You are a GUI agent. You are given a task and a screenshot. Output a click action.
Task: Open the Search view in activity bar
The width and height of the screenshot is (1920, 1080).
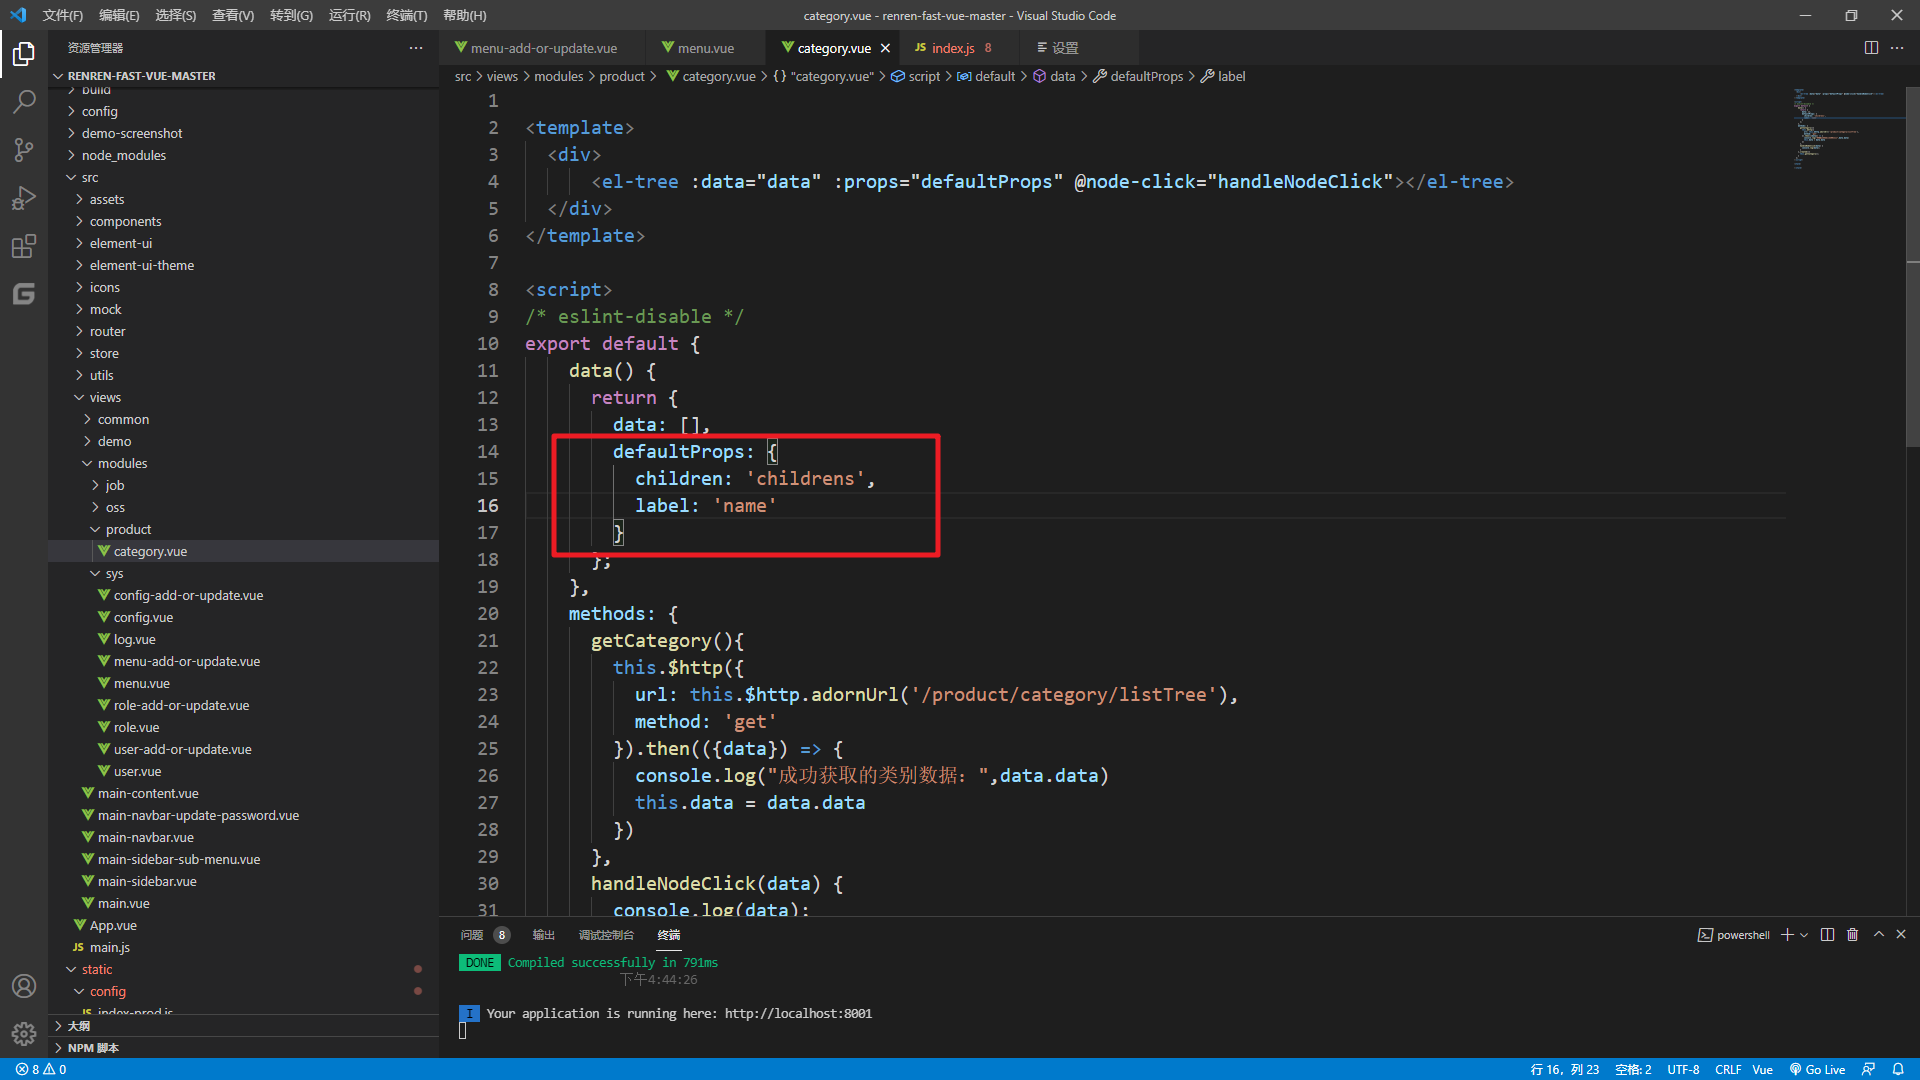tap(24, 102)
